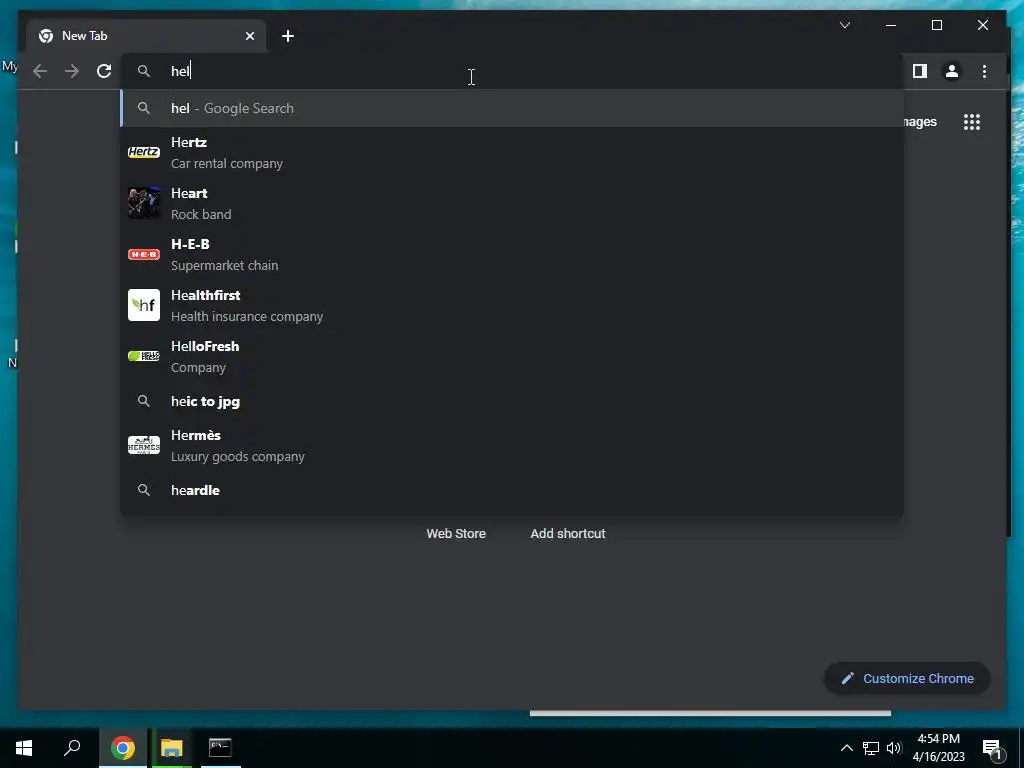
Task: Open the Web Store shortcut
Action: pyautogui.click(x=456, y=534)
